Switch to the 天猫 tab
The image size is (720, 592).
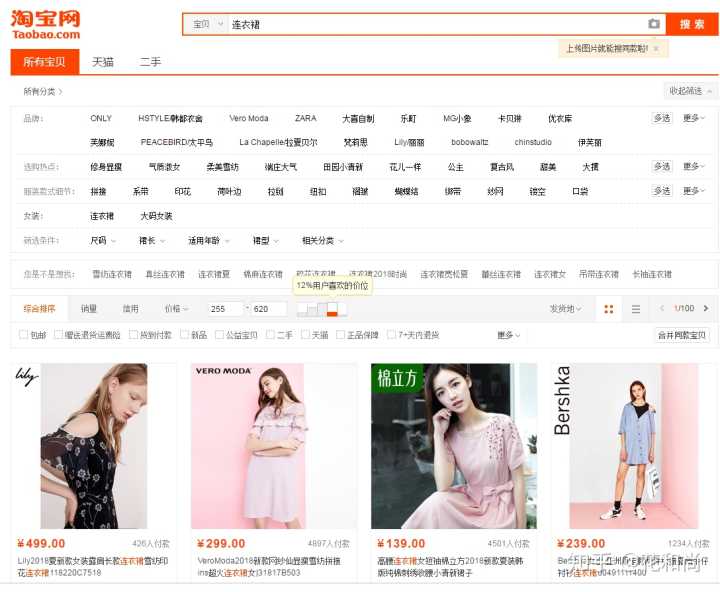tap(103, 62)
